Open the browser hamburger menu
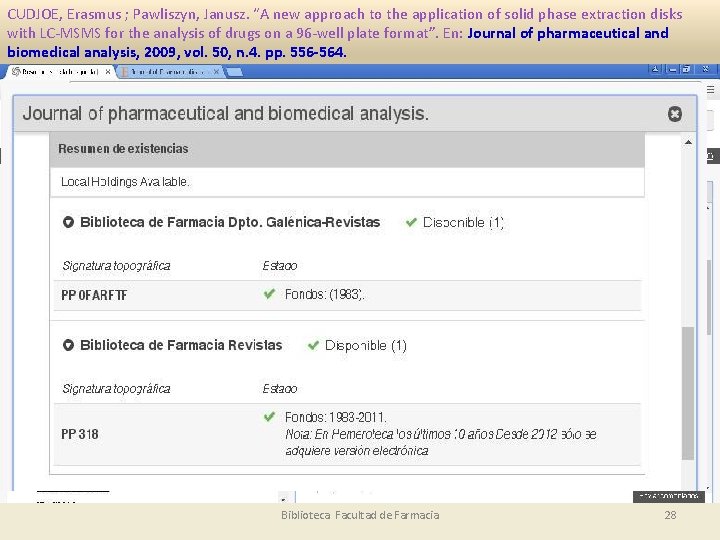Viewport: 720px width, 540px height. click(x=710, y=90)
